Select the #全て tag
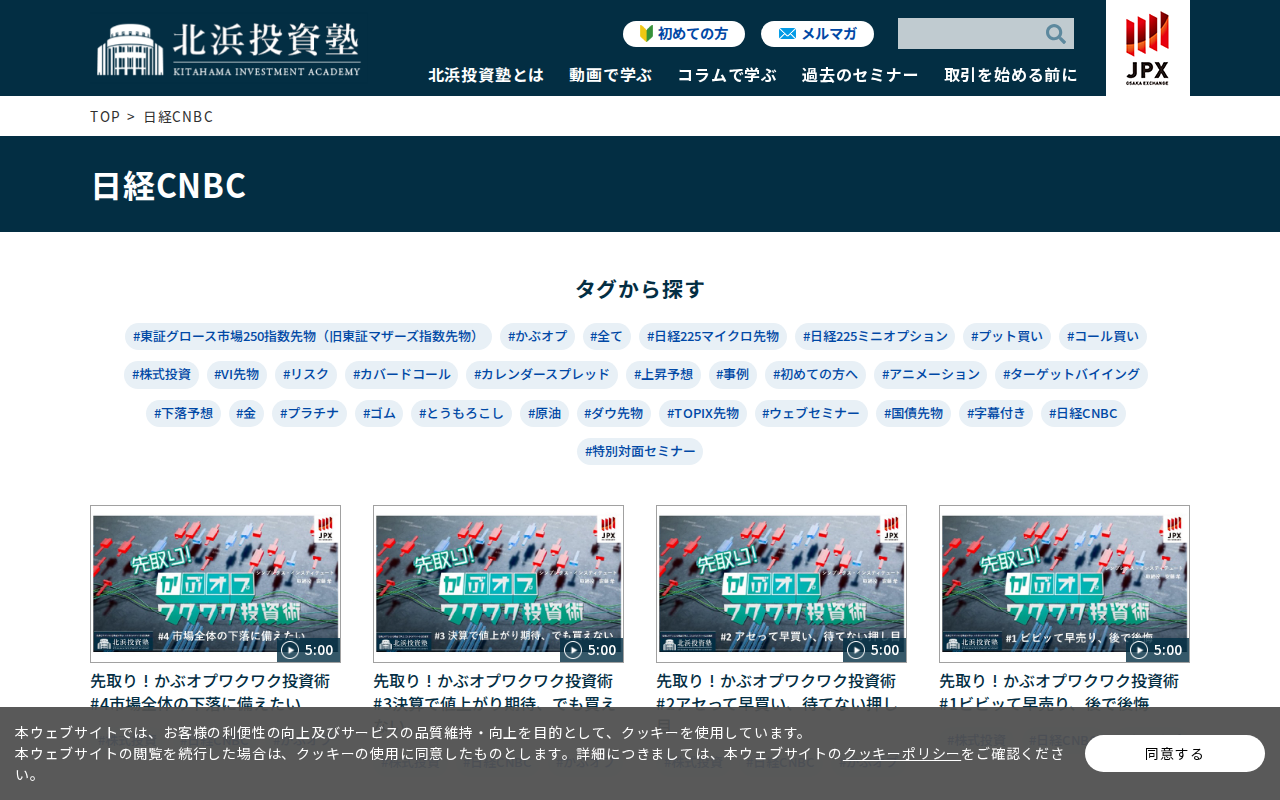1280x800 pixels. tap(607, 336)
